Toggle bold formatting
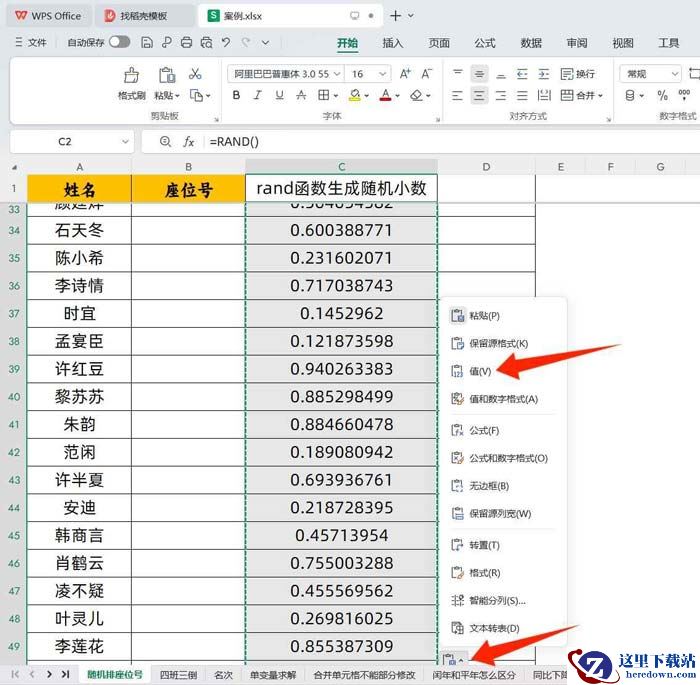The image size is (700, 685). pyautogui.click(x=237, y=96)
